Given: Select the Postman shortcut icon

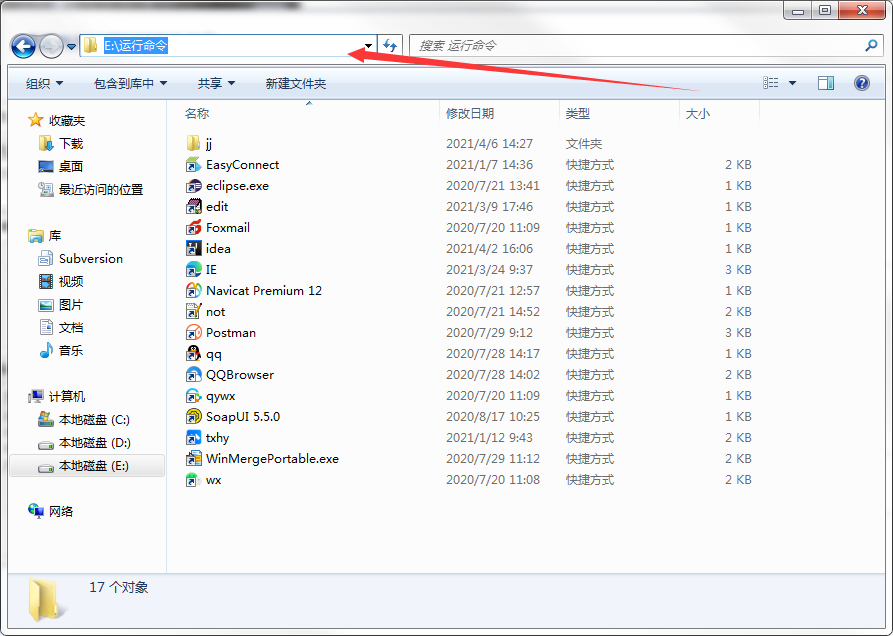Looking at the screenshot, I should click(194, 333).
